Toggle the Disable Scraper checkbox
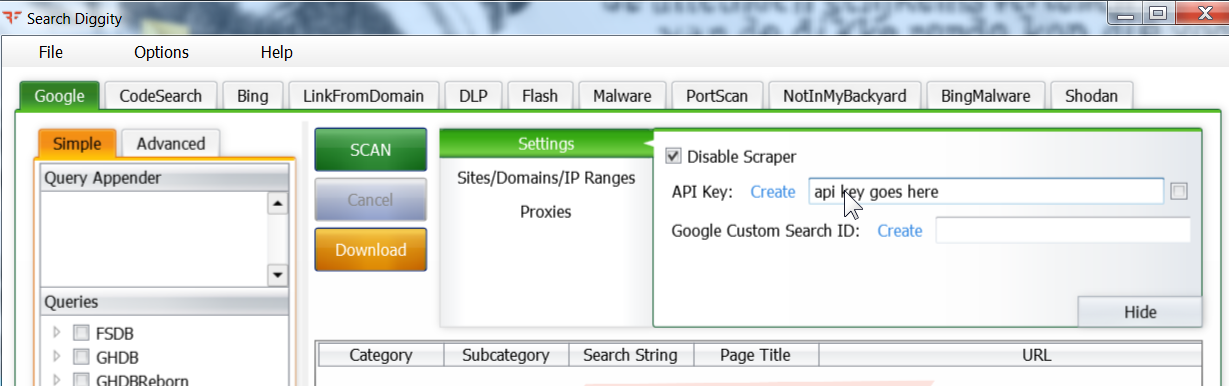Image resolution: width=1229 pixels, height=386 pixels. point(674,157)
